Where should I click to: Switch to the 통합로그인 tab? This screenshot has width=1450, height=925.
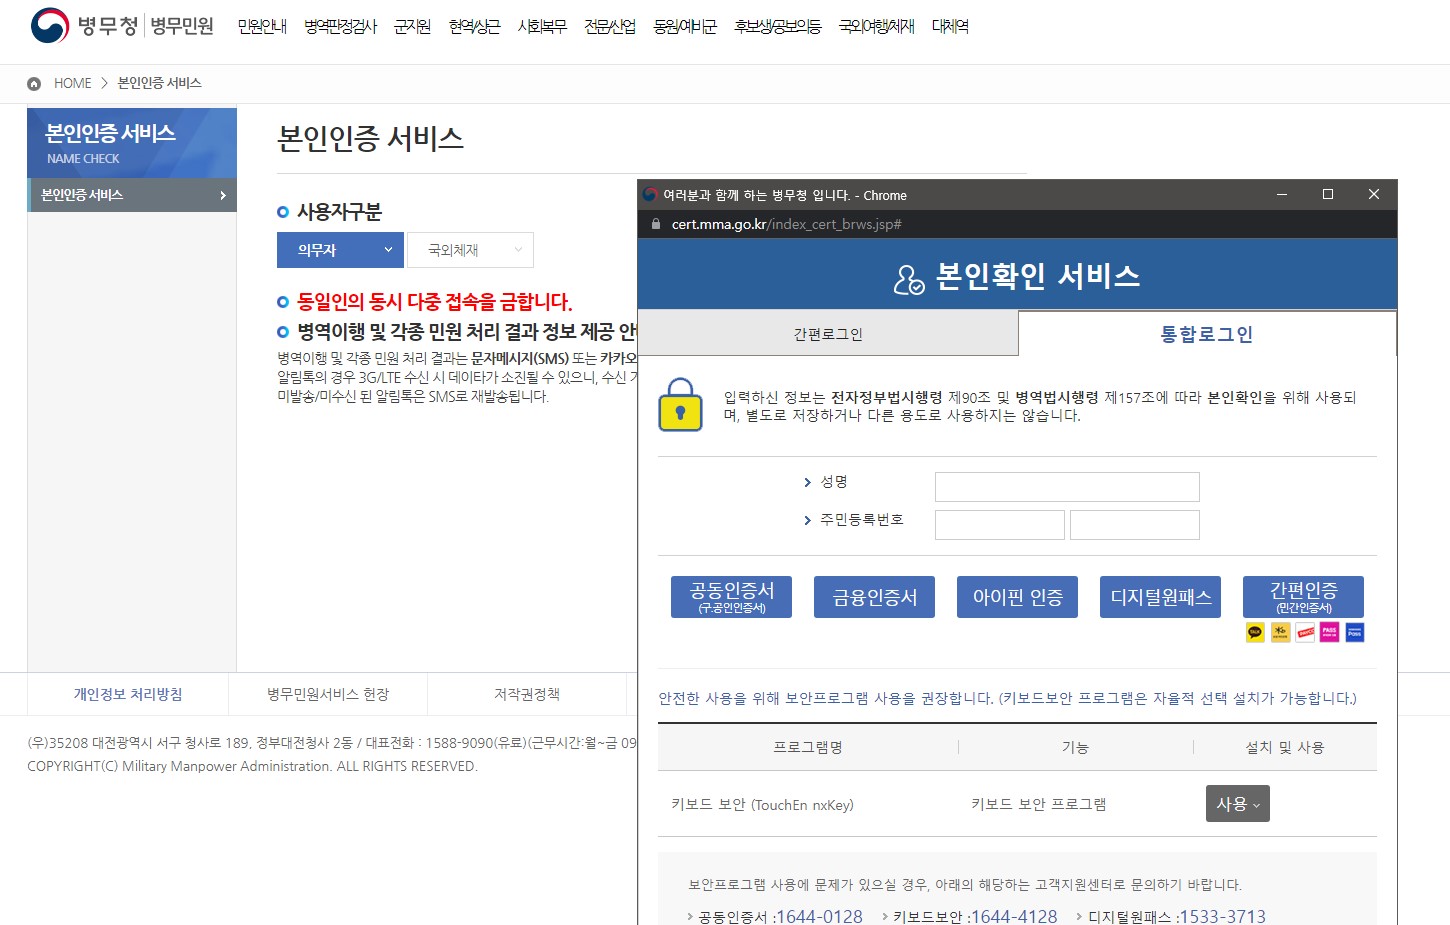pyautogui.click(x=1207, y=334)
